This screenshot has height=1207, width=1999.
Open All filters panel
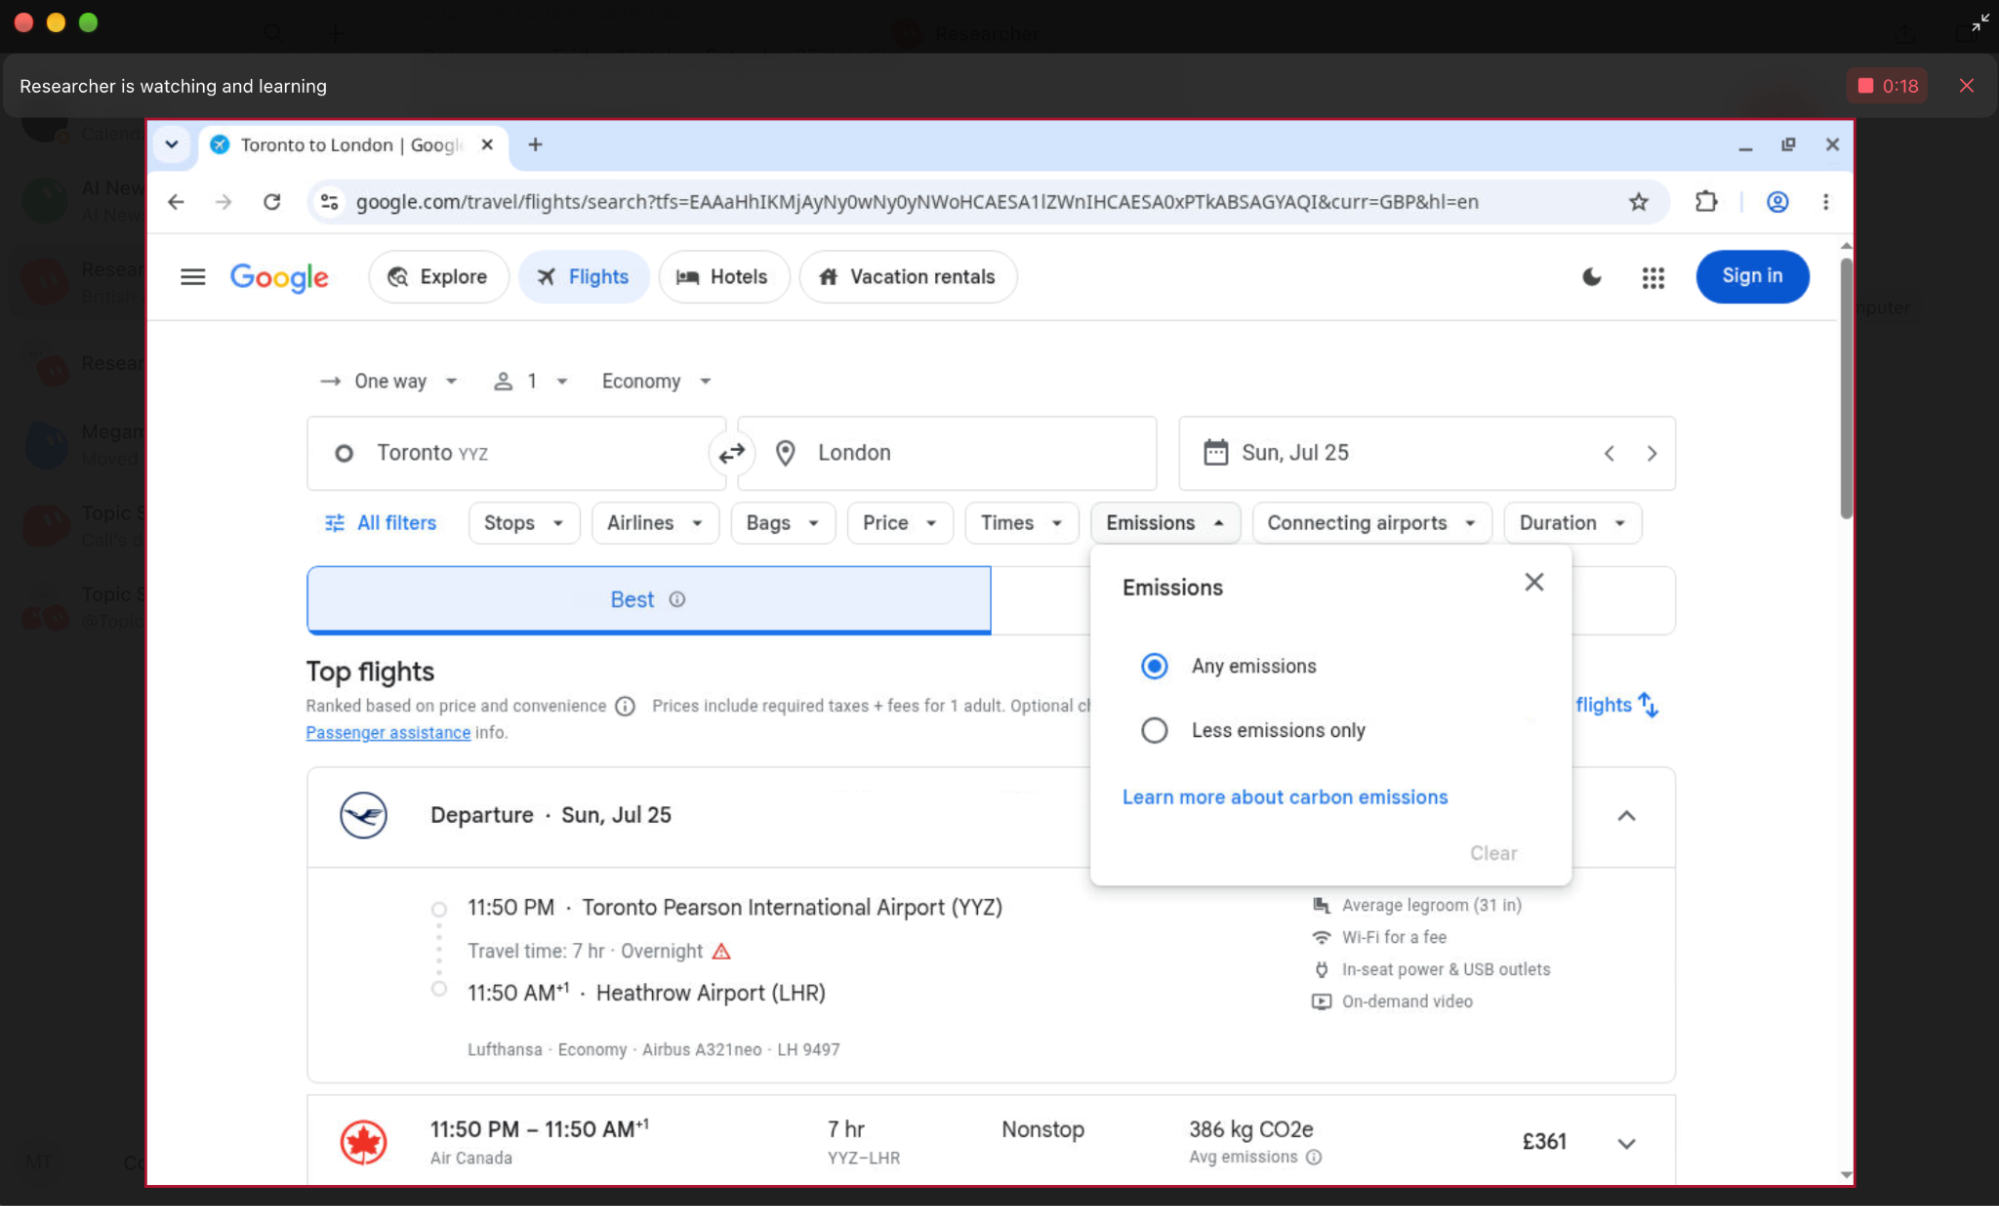[x=381, y=523]
